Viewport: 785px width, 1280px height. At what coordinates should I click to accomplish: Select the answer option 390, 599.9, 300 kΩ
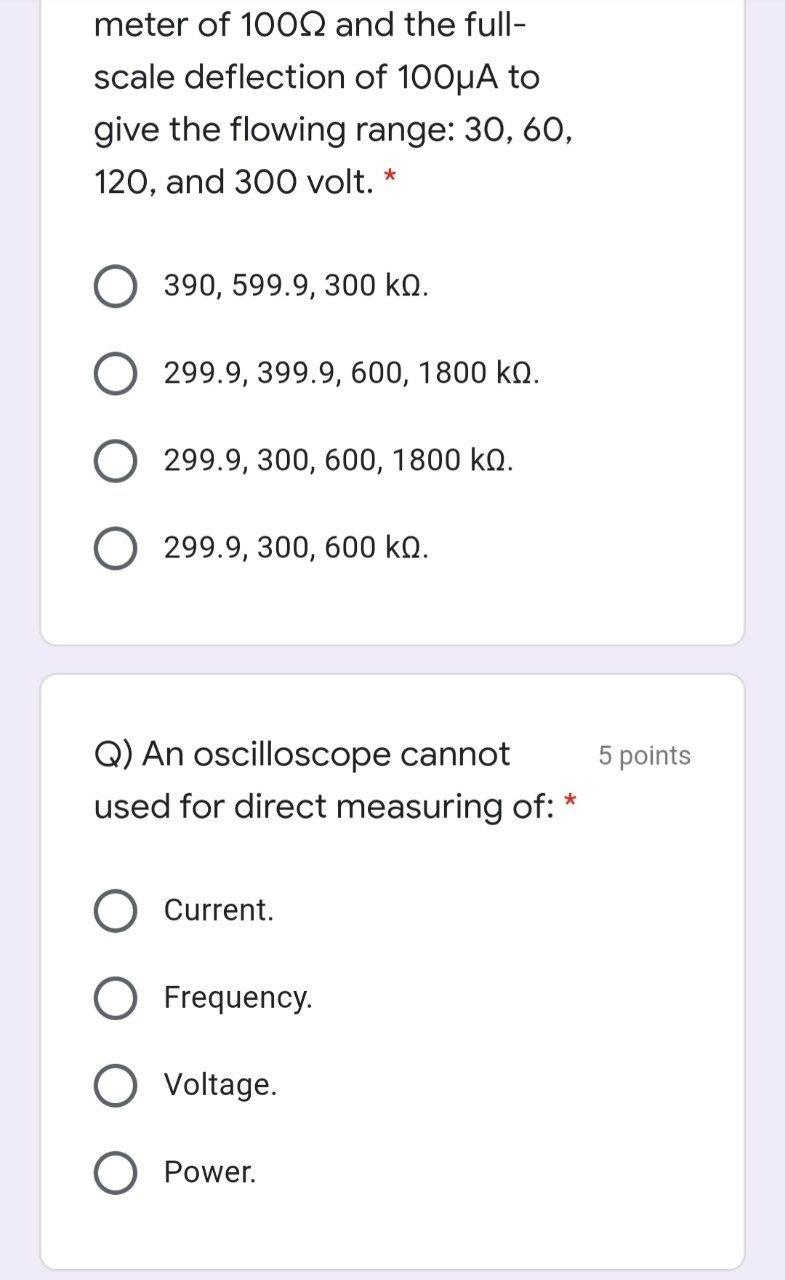114,287
